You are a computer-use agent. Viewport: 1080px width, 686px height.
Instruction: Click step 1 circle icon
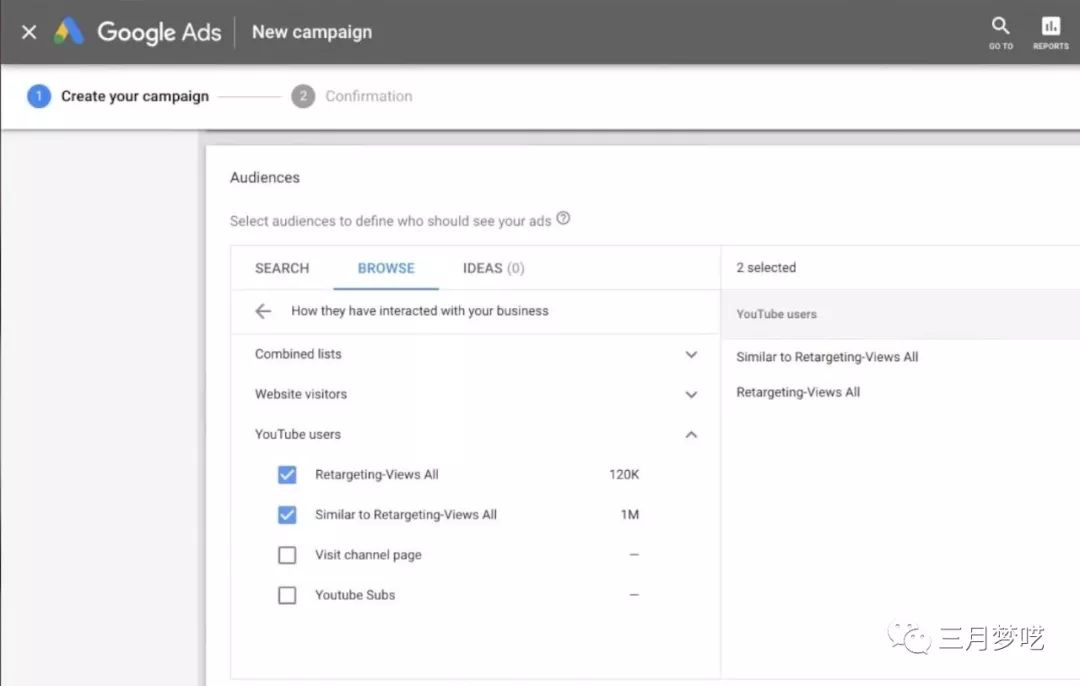38,96
